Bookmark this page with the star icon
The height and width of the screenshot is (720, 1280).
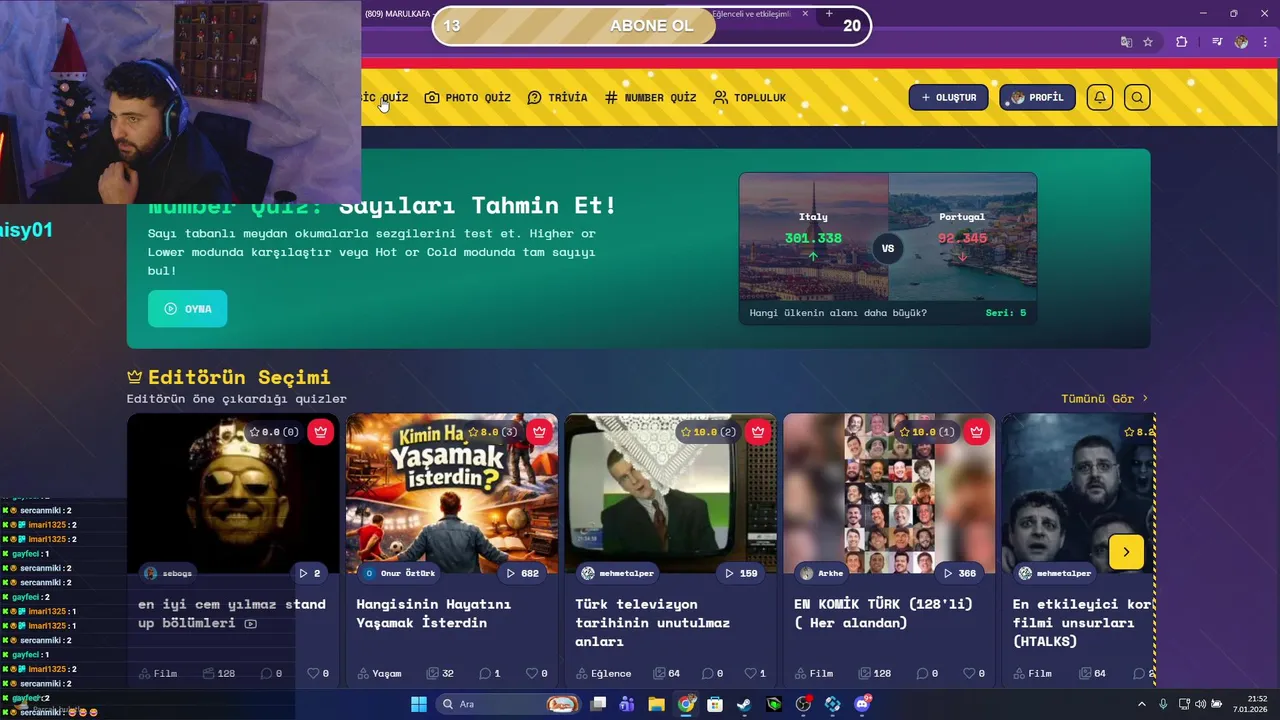point(1148,42)
